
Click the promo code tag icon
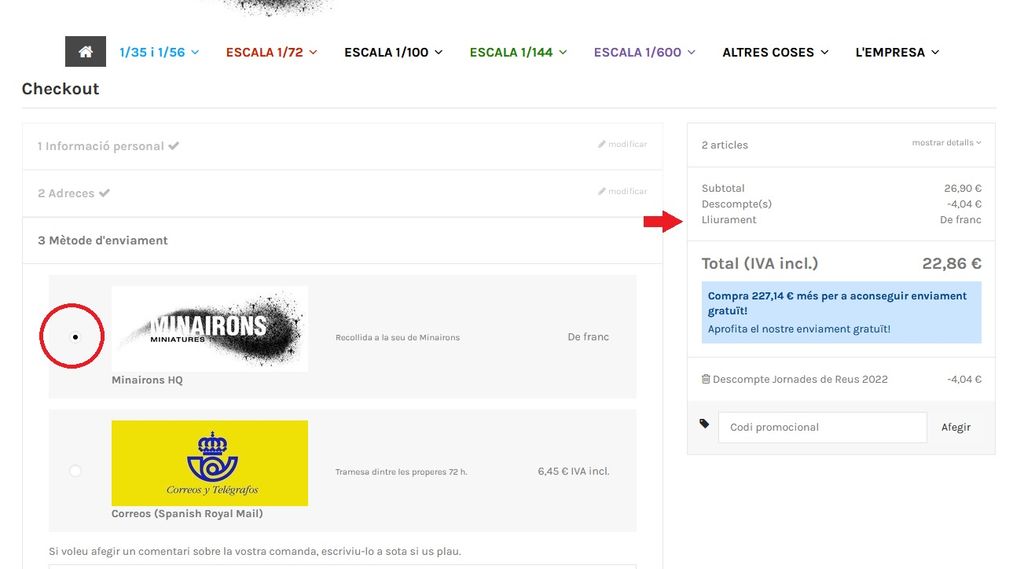[705, 425]
